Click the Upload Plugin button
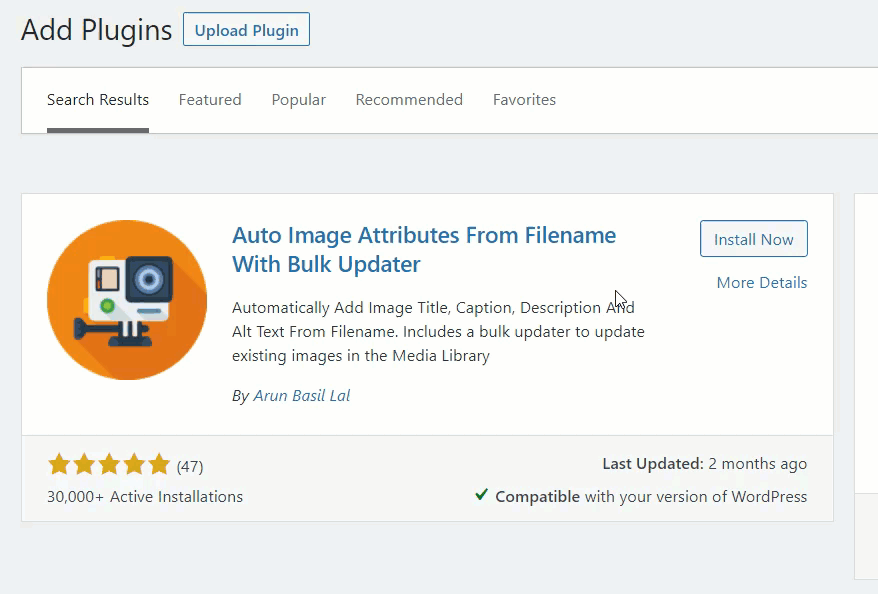Screen dimensions: 878x594 [x=246, y=30]
